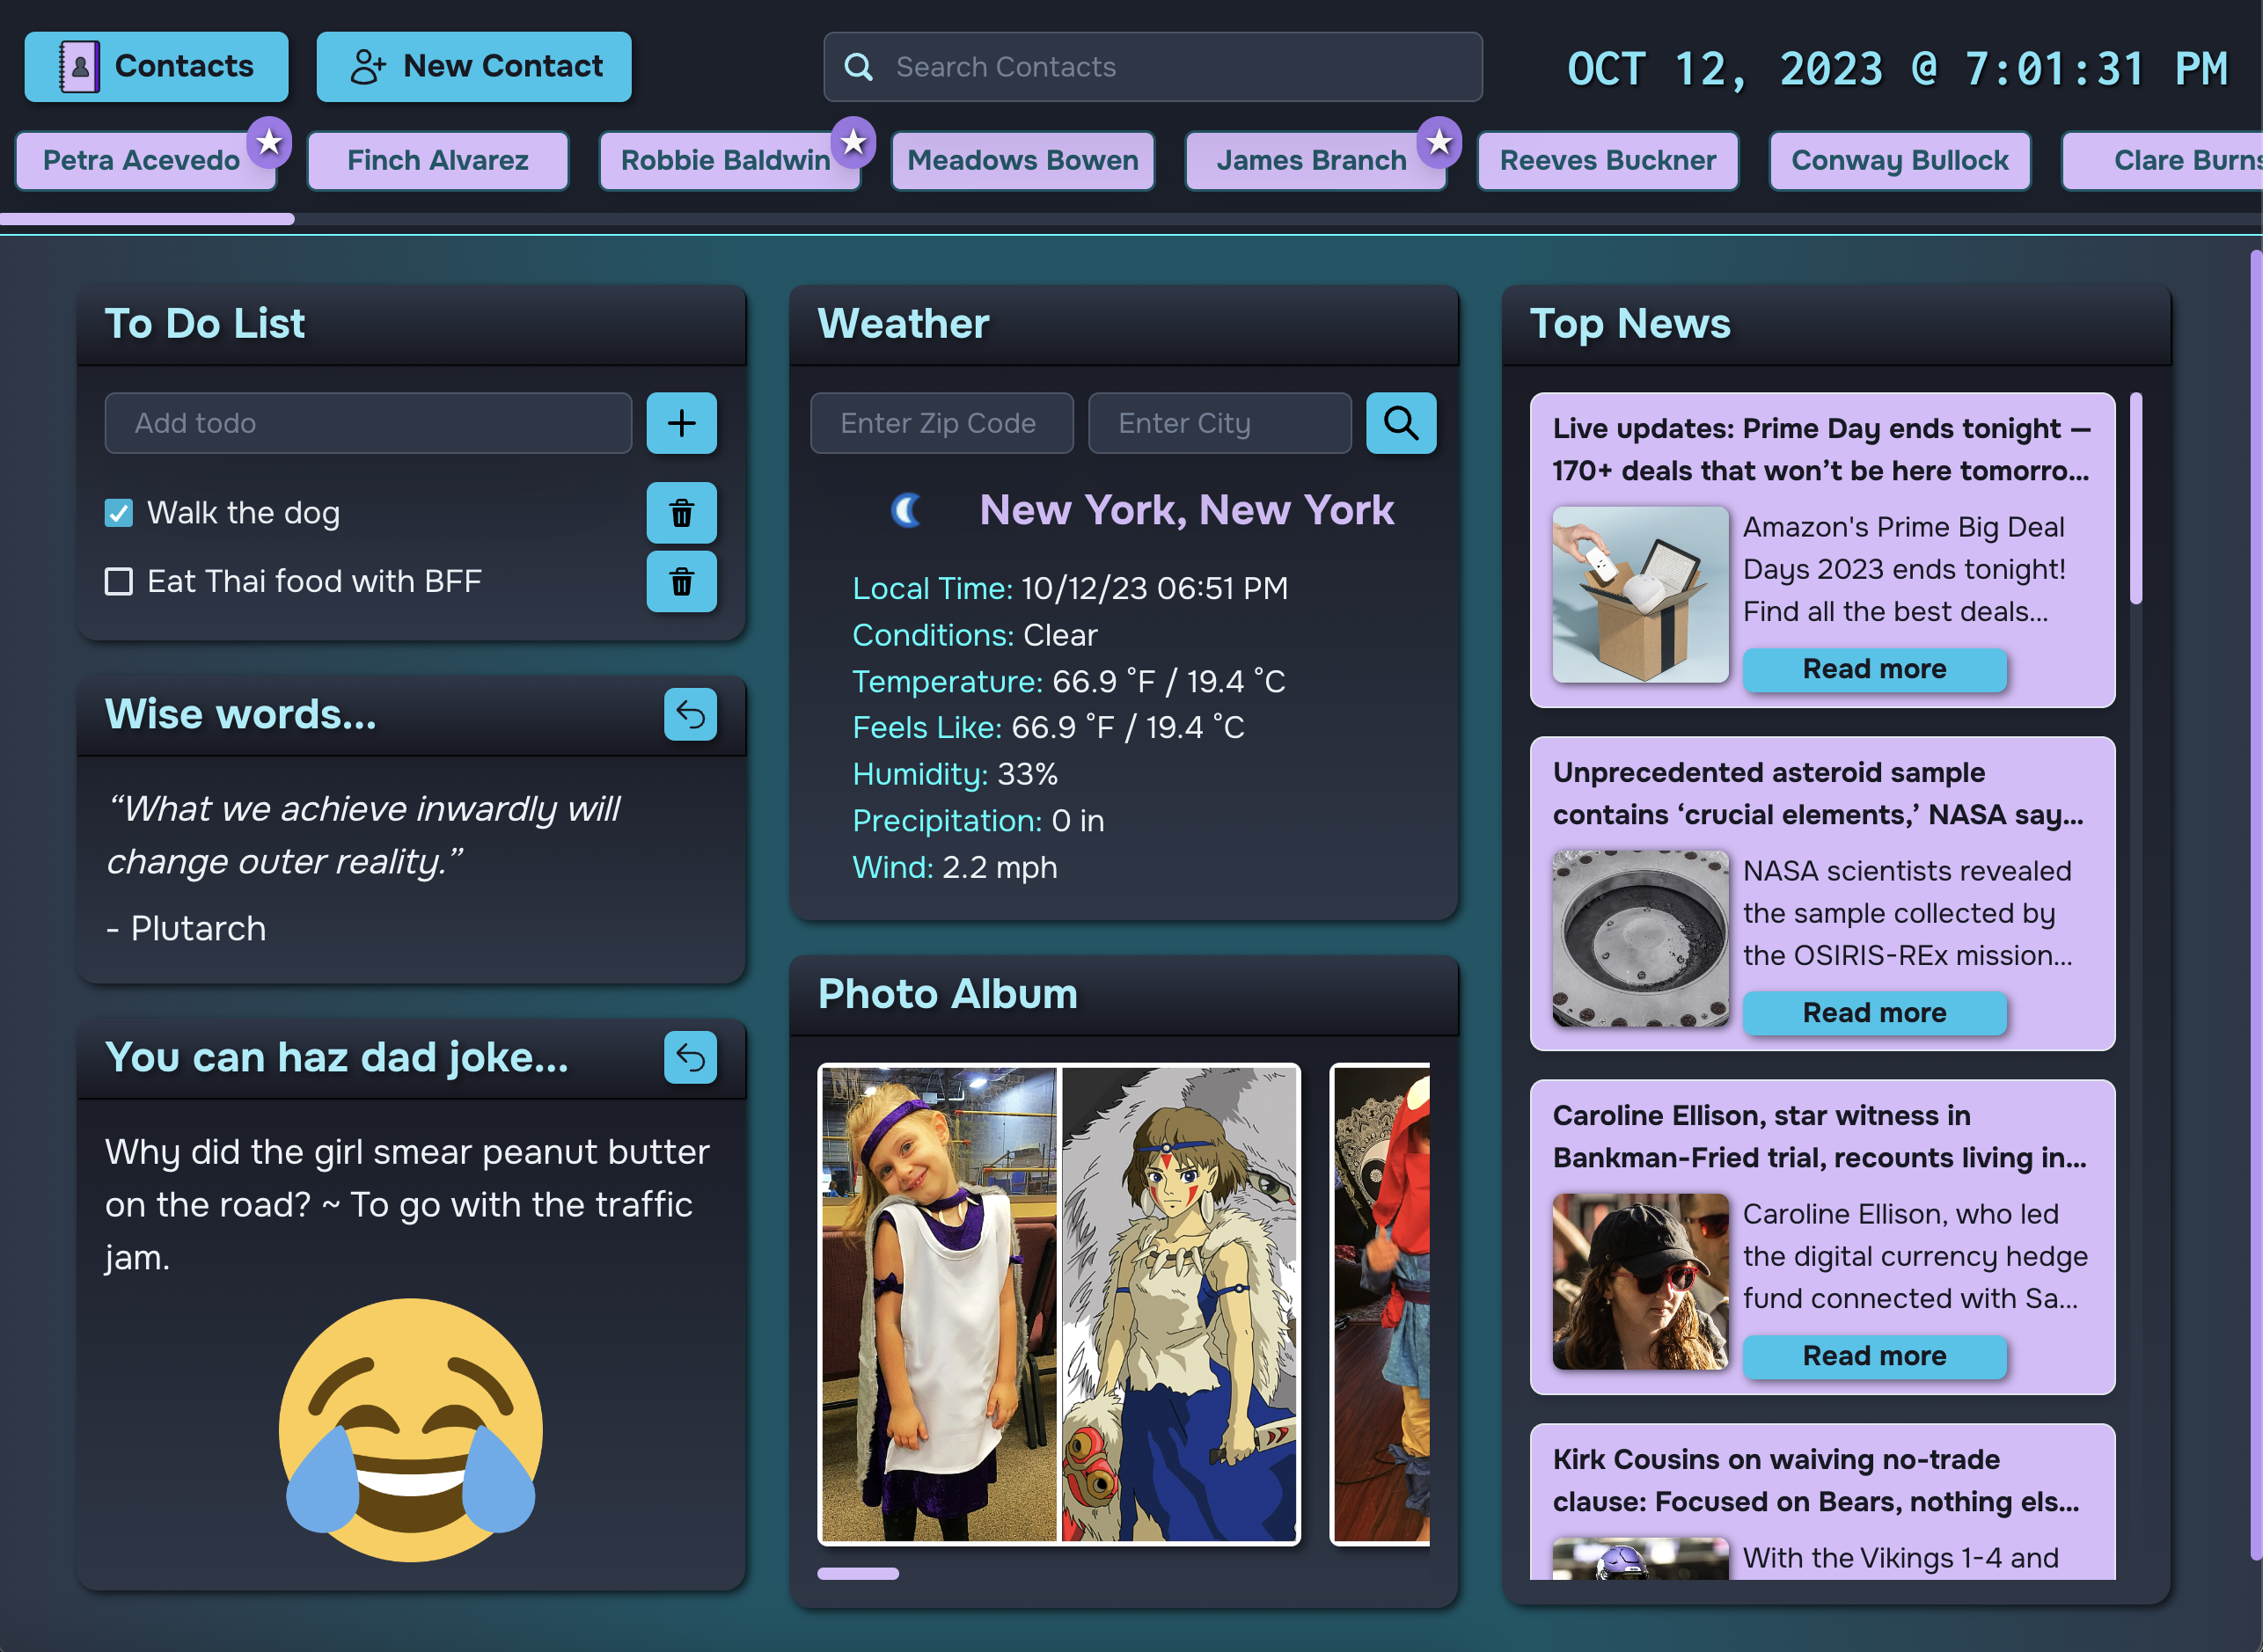Open Finch Alvarez contact
Image resolution: width=2263 pixels, height=1652 pixels.
click(x=438, y=160)
